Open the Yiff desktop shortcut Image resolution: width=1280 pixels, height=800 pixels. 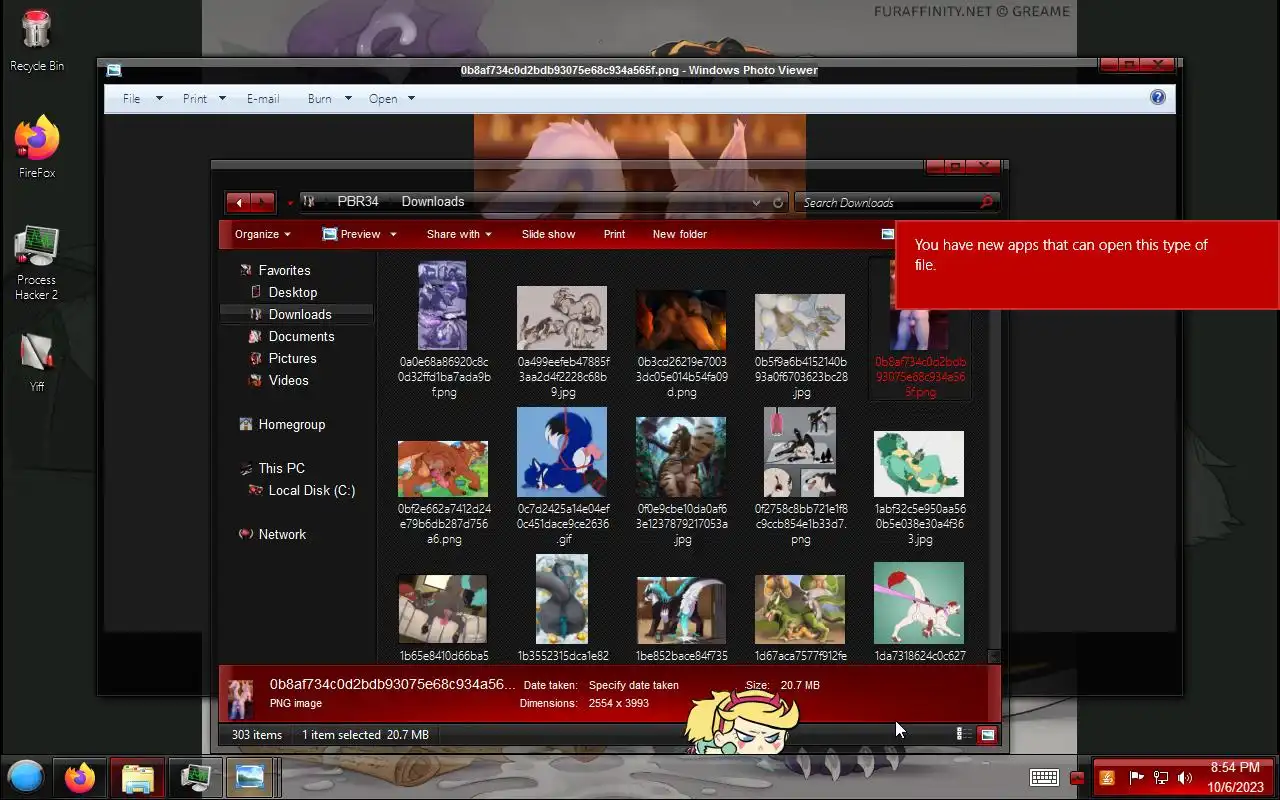coord(36,360)
